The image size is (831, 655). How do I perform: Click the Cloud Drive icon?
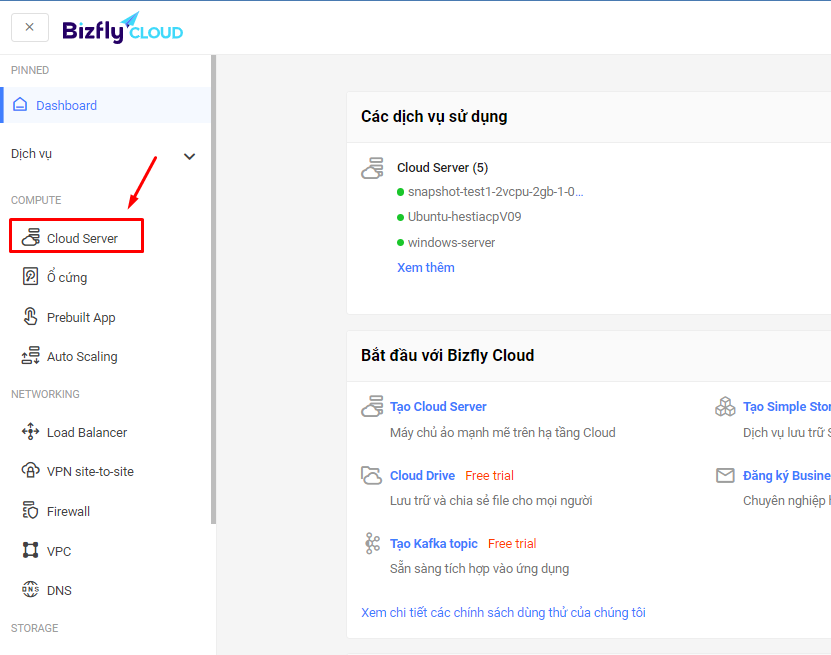coord(372,475)
